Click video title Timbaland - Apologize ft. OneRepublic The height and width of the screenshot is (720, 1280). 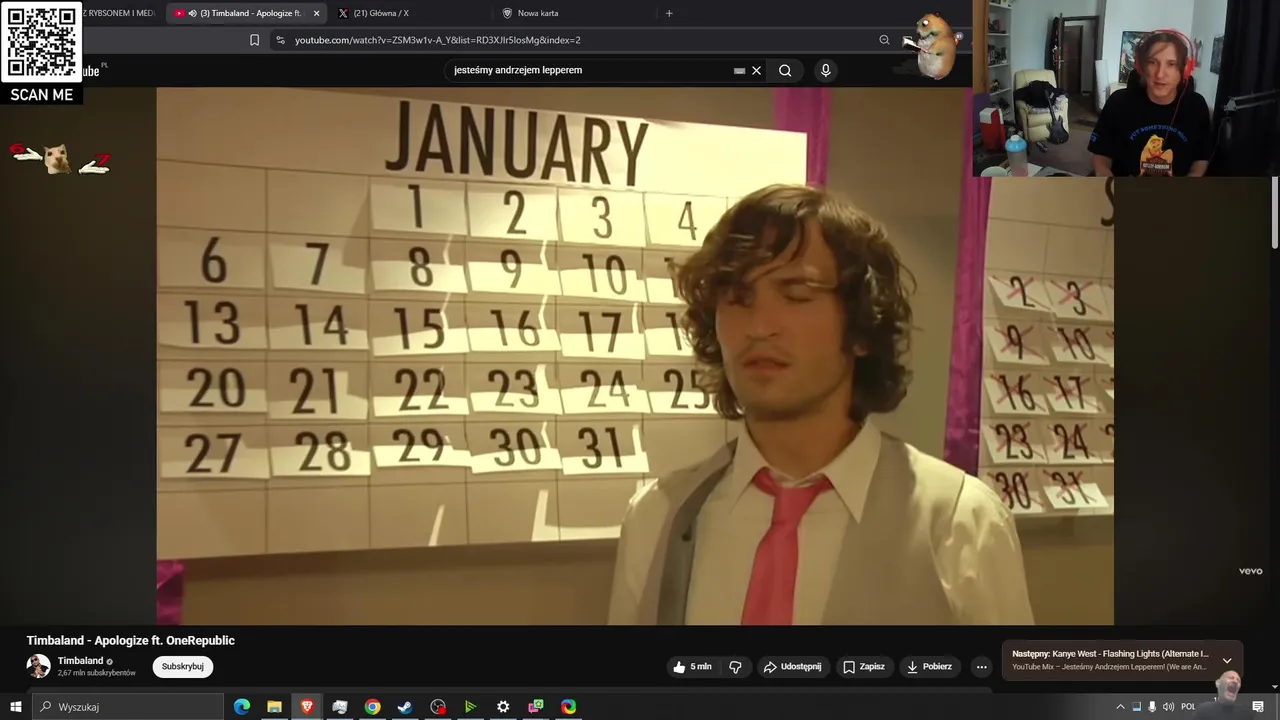pos(130,640)
